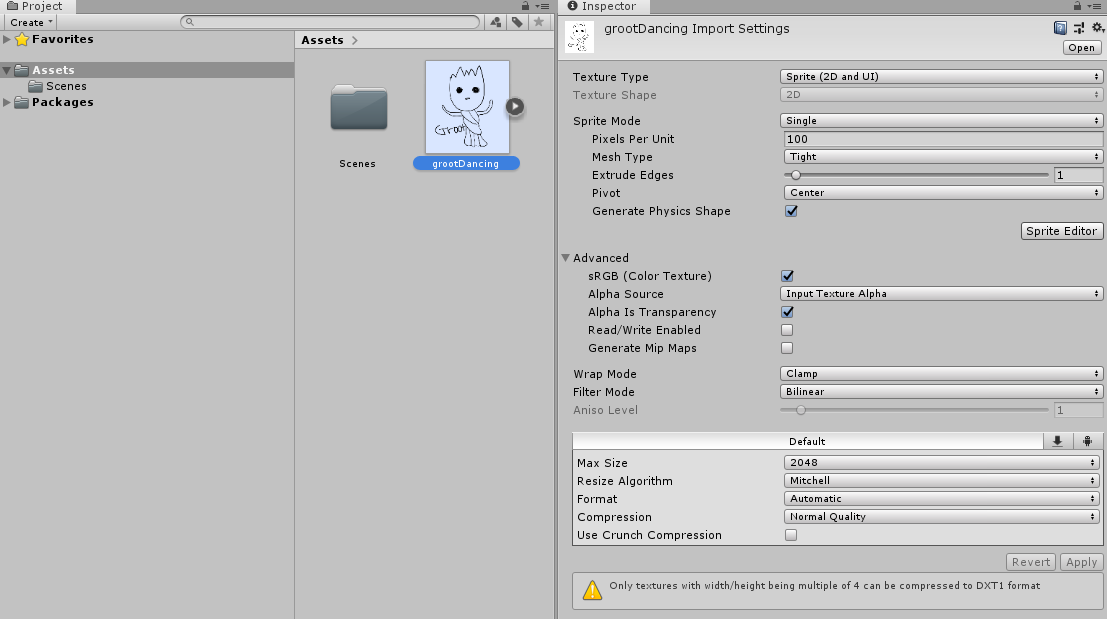Click the Revert button

[x=1031, y=562]
